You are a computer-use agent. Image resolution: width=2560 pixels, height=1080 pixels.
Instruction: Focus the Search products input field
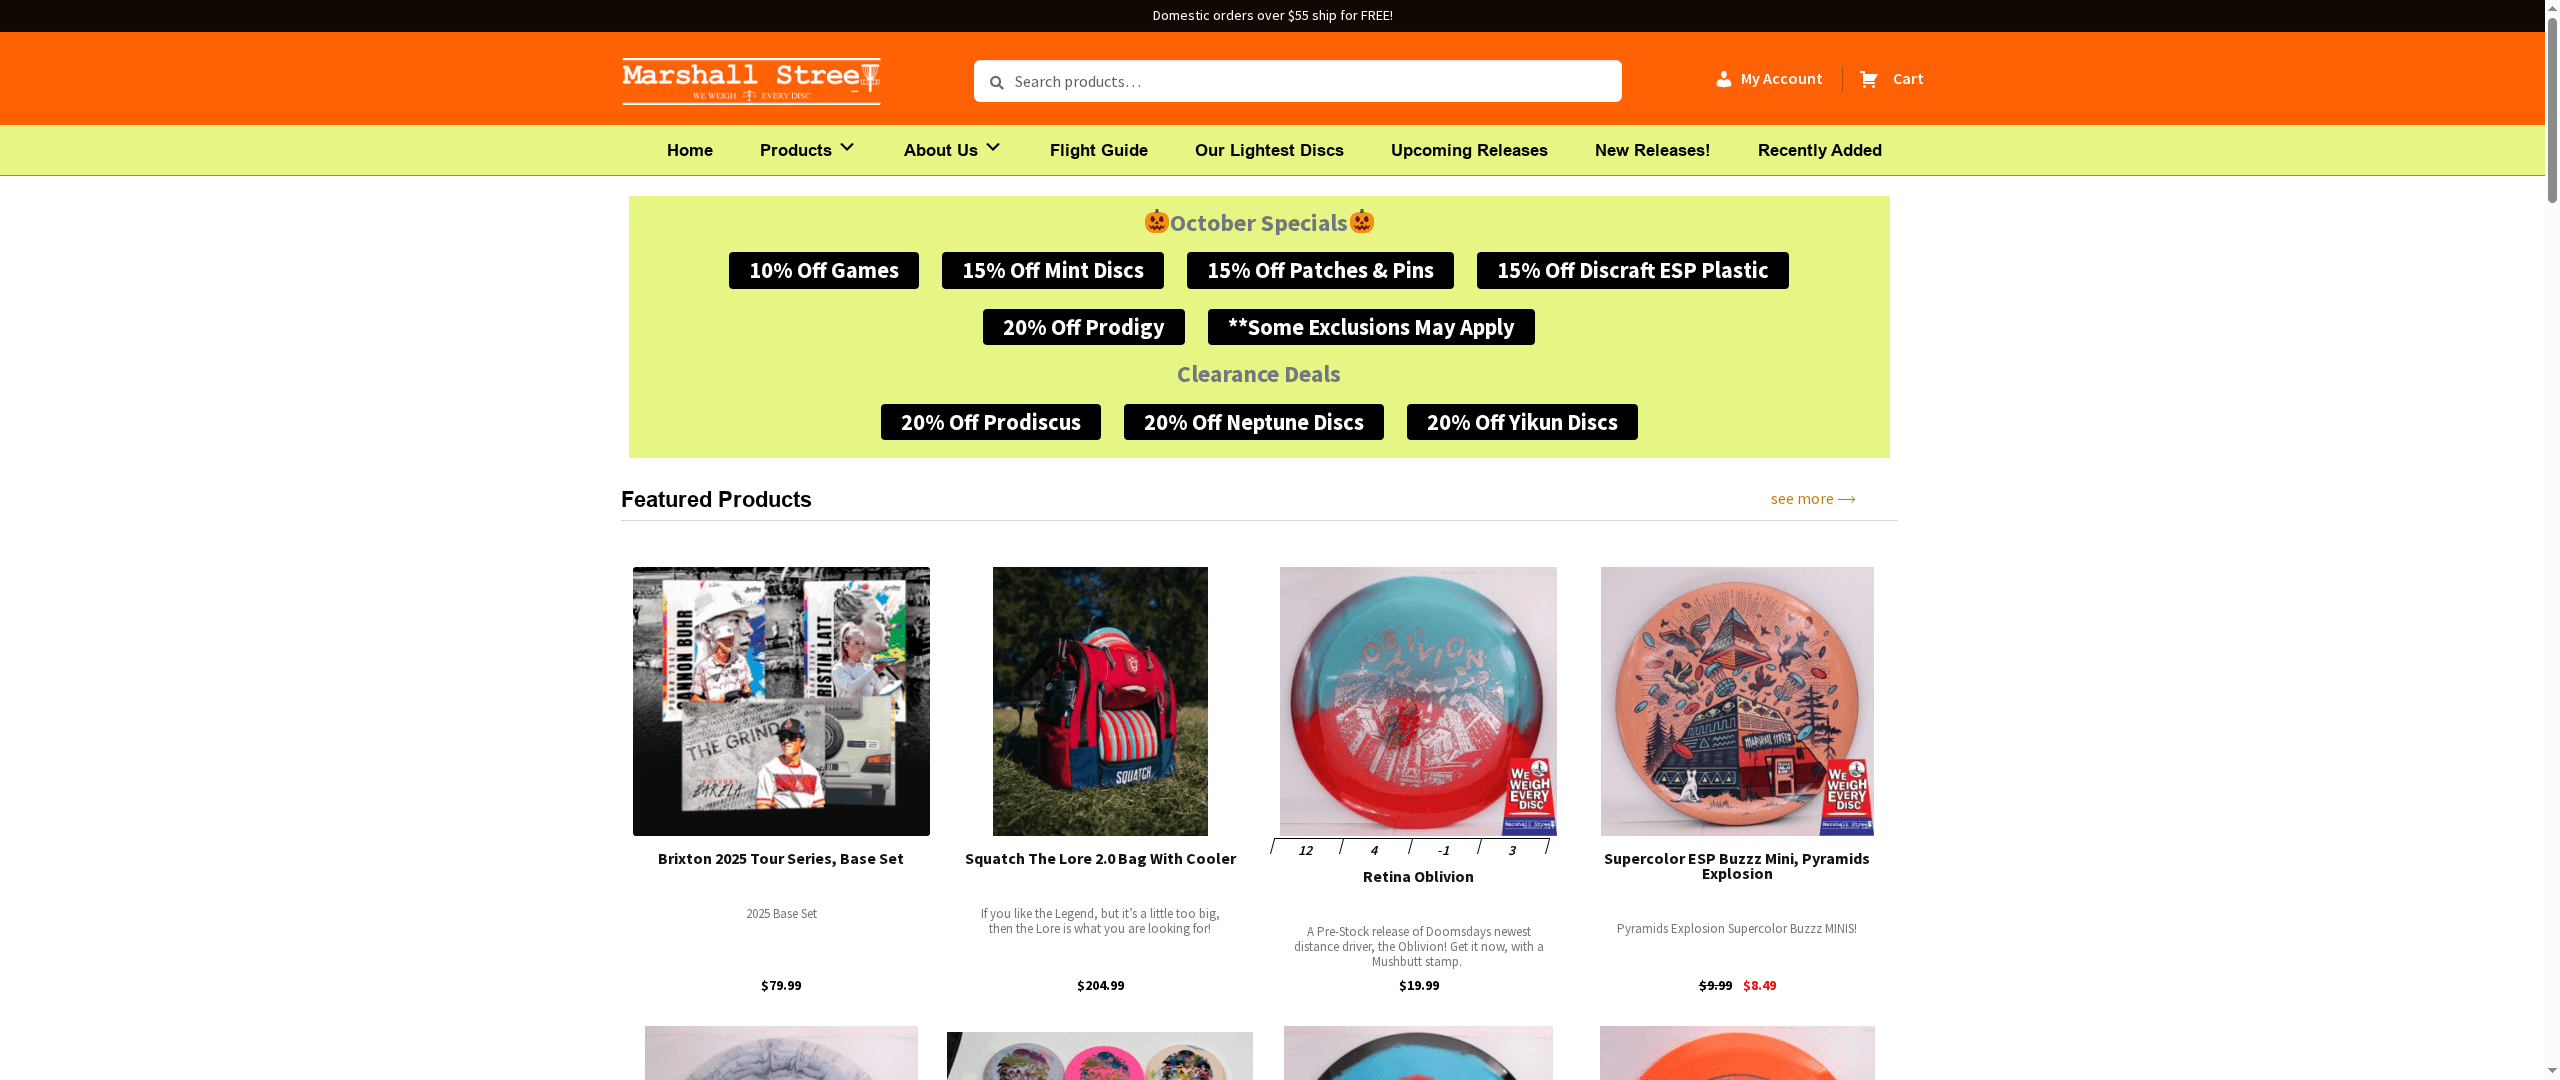click(1298, 81)
